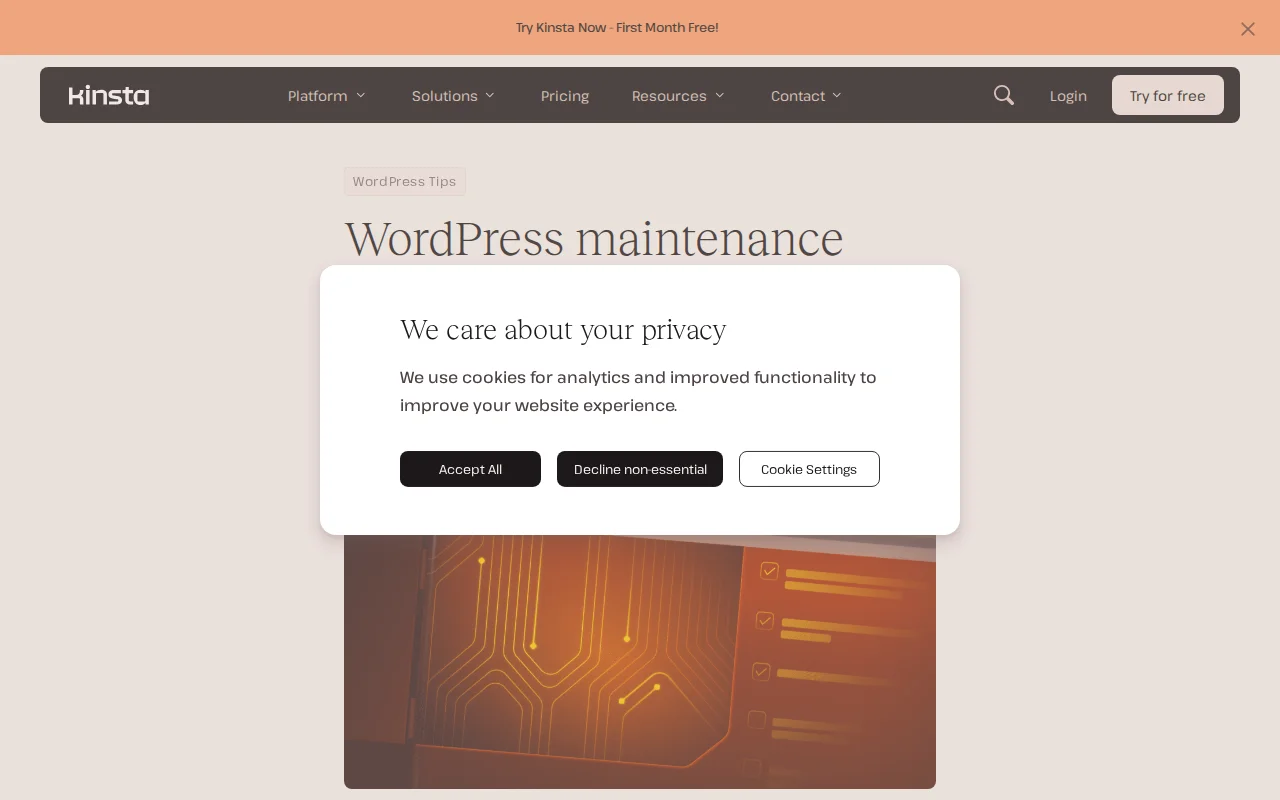The width and height of the screenshot is (1280, 800).
Task: Open Cookie Settings
Action: pos(809,469)
